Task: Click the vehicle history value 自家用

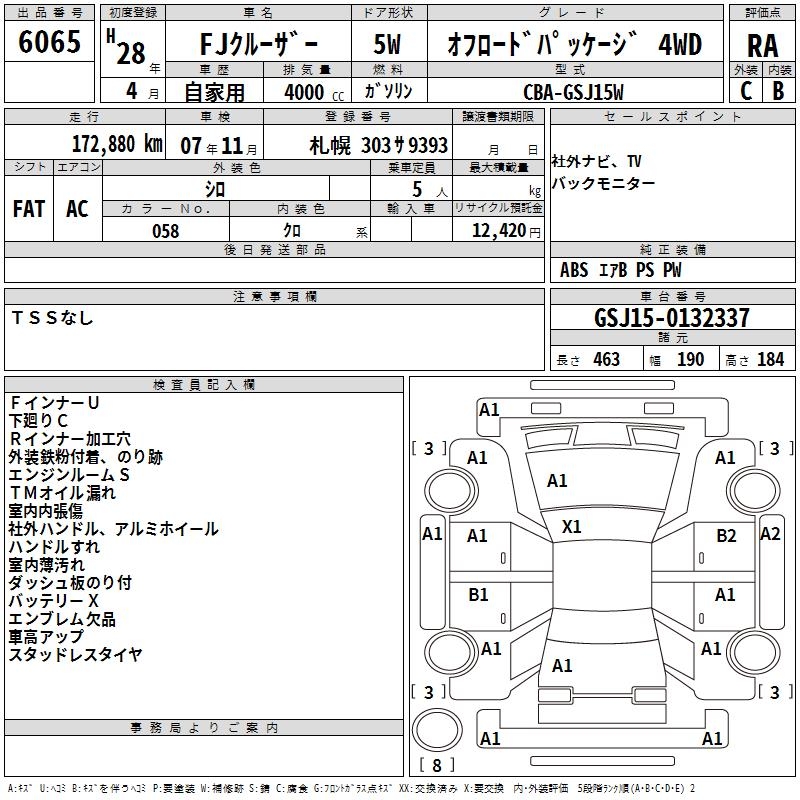Action: [x=214, y=92]
